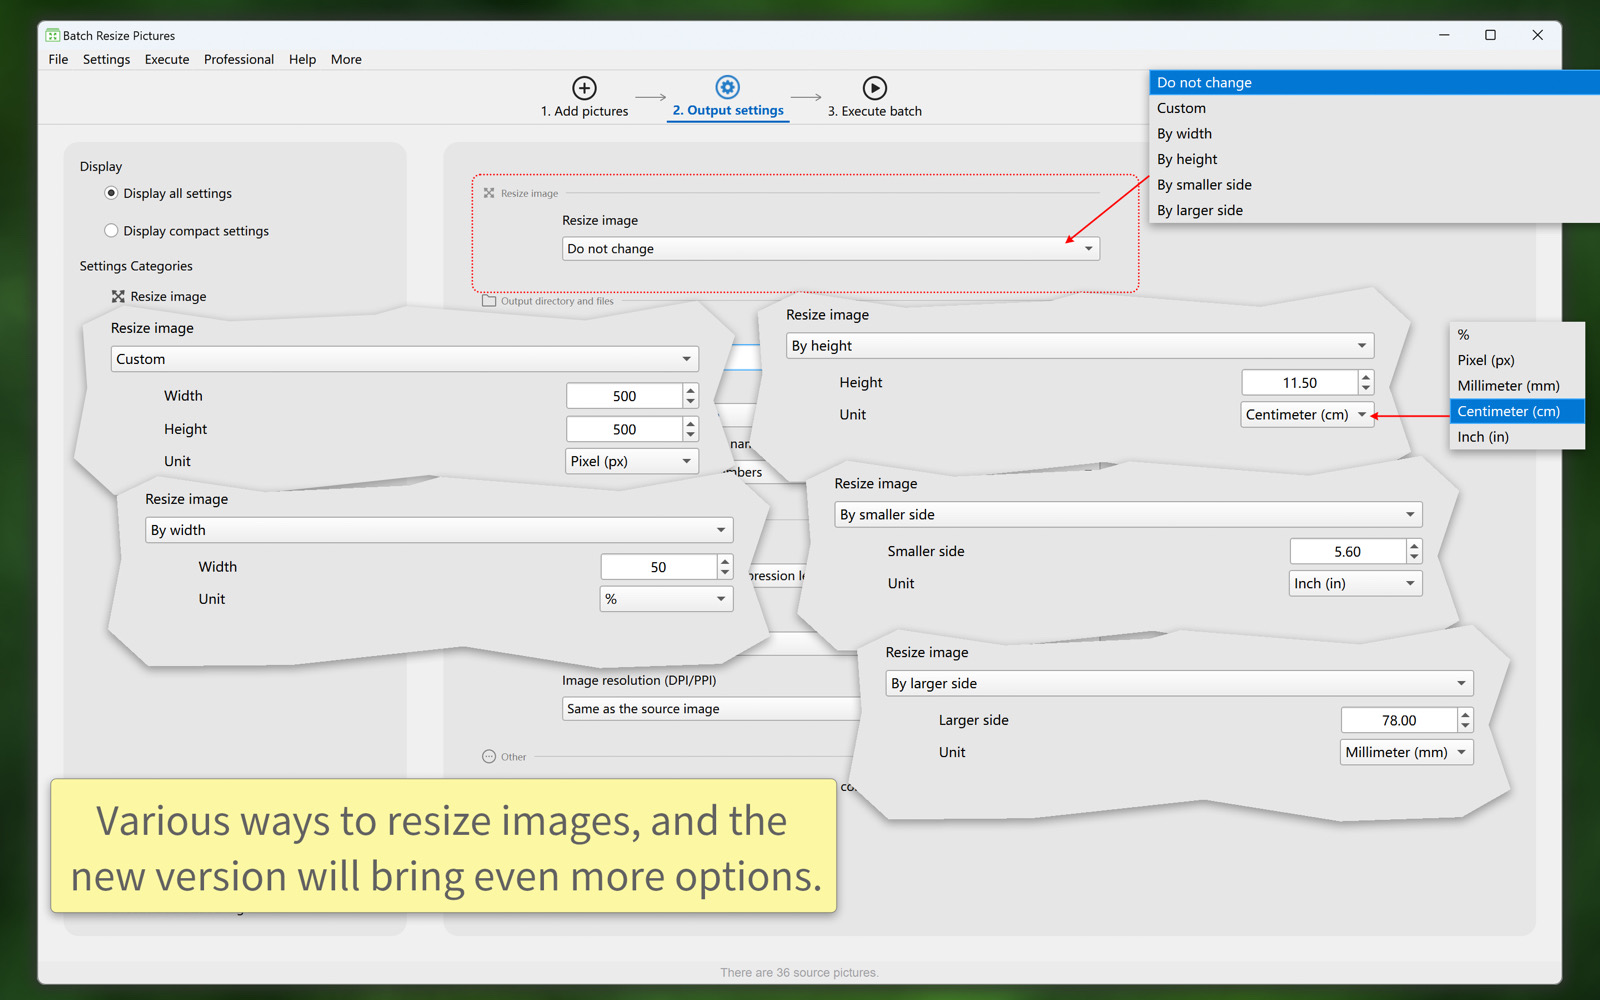Image resolution: width=1600 pixels, height=1000 pixels.
Task: Click the 'Image resolution (DPI/PPI)' label
Action: (x=639, y=680)
